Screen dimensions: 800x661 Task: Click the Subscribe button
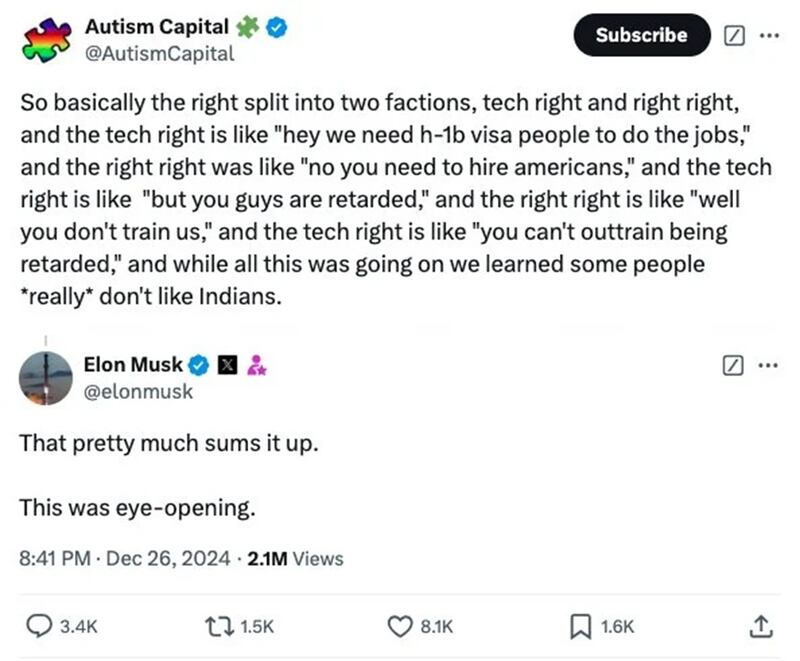pos(641,35)
